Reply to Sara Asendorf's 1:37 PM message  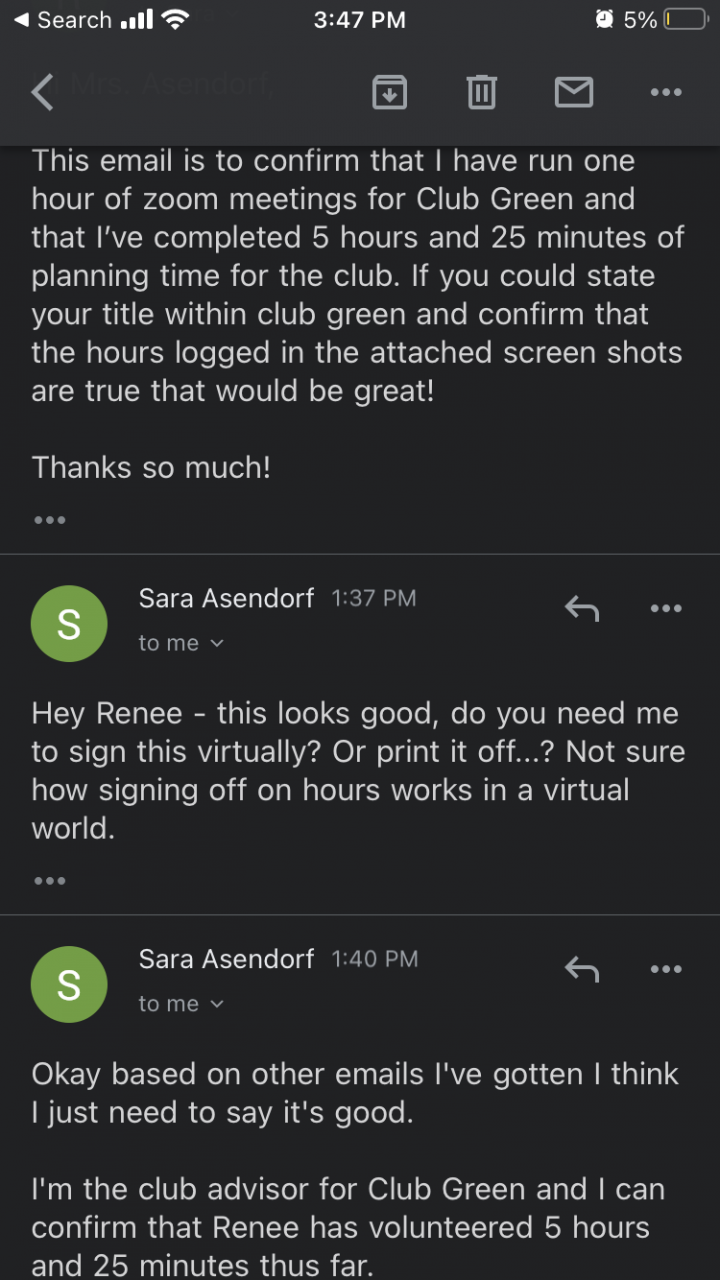tap(581, 608)
